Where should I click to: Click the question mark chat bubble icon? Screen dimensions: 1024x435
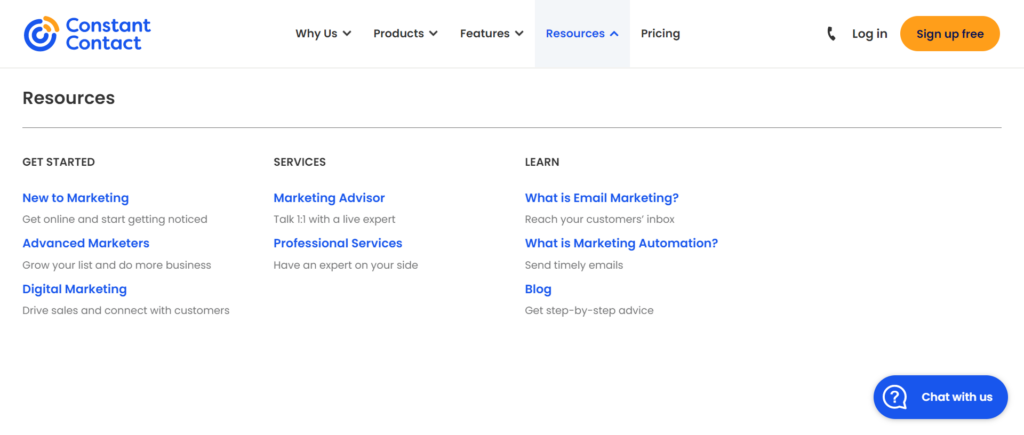point(895,397)
